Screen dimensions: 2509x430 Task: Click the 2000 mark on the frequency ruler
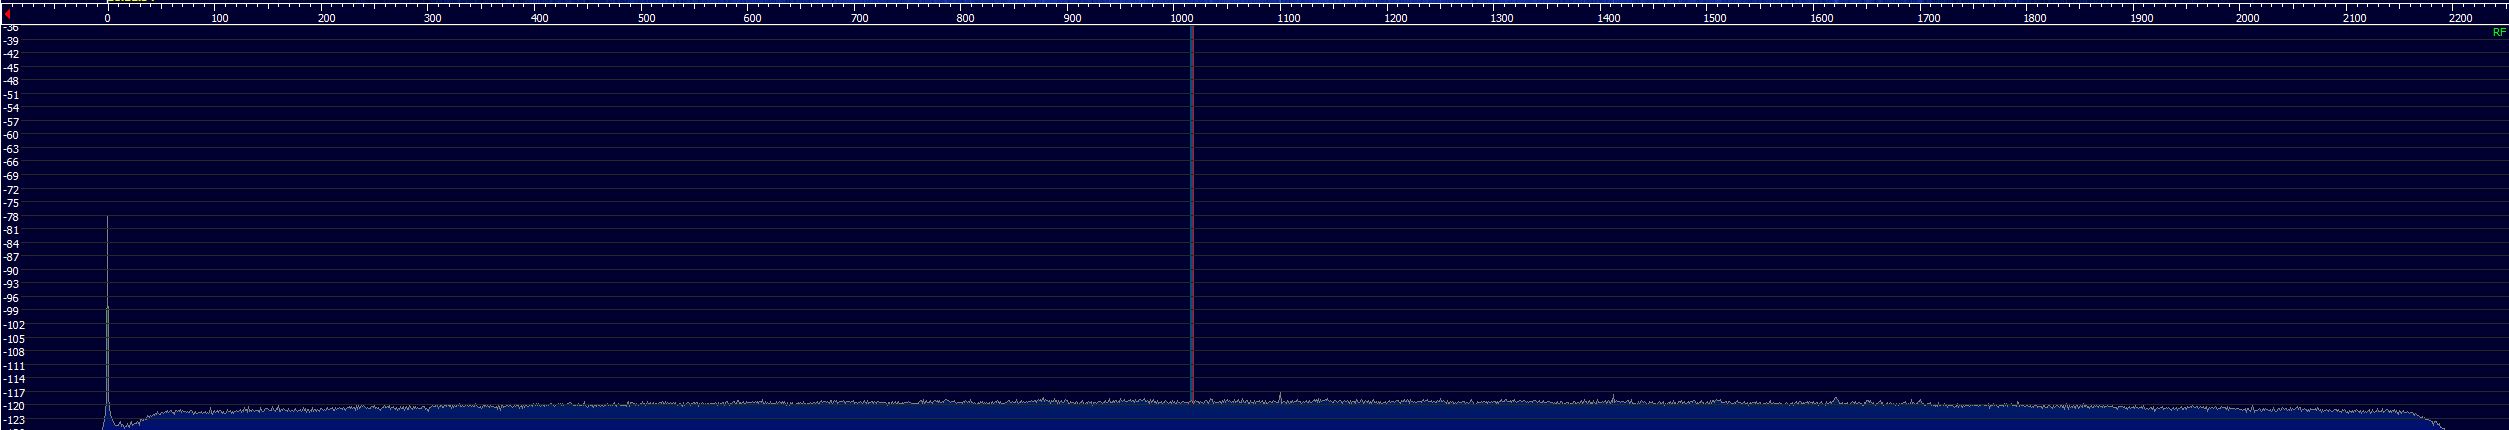tap(2247, 19)
